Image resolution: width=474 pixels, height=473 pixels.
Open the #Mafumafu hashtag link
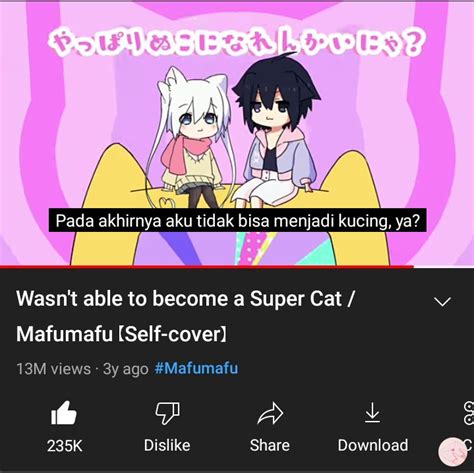pos(196,368)
